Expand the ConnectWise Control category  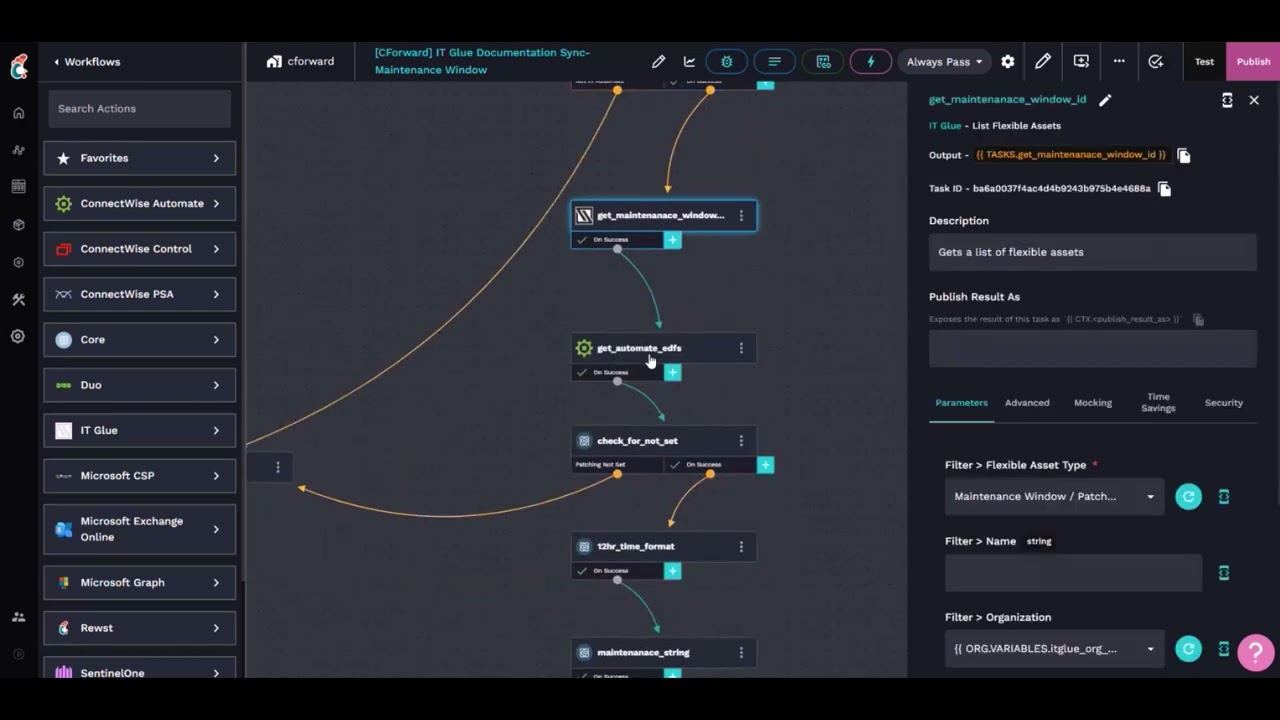pos(139,249)
